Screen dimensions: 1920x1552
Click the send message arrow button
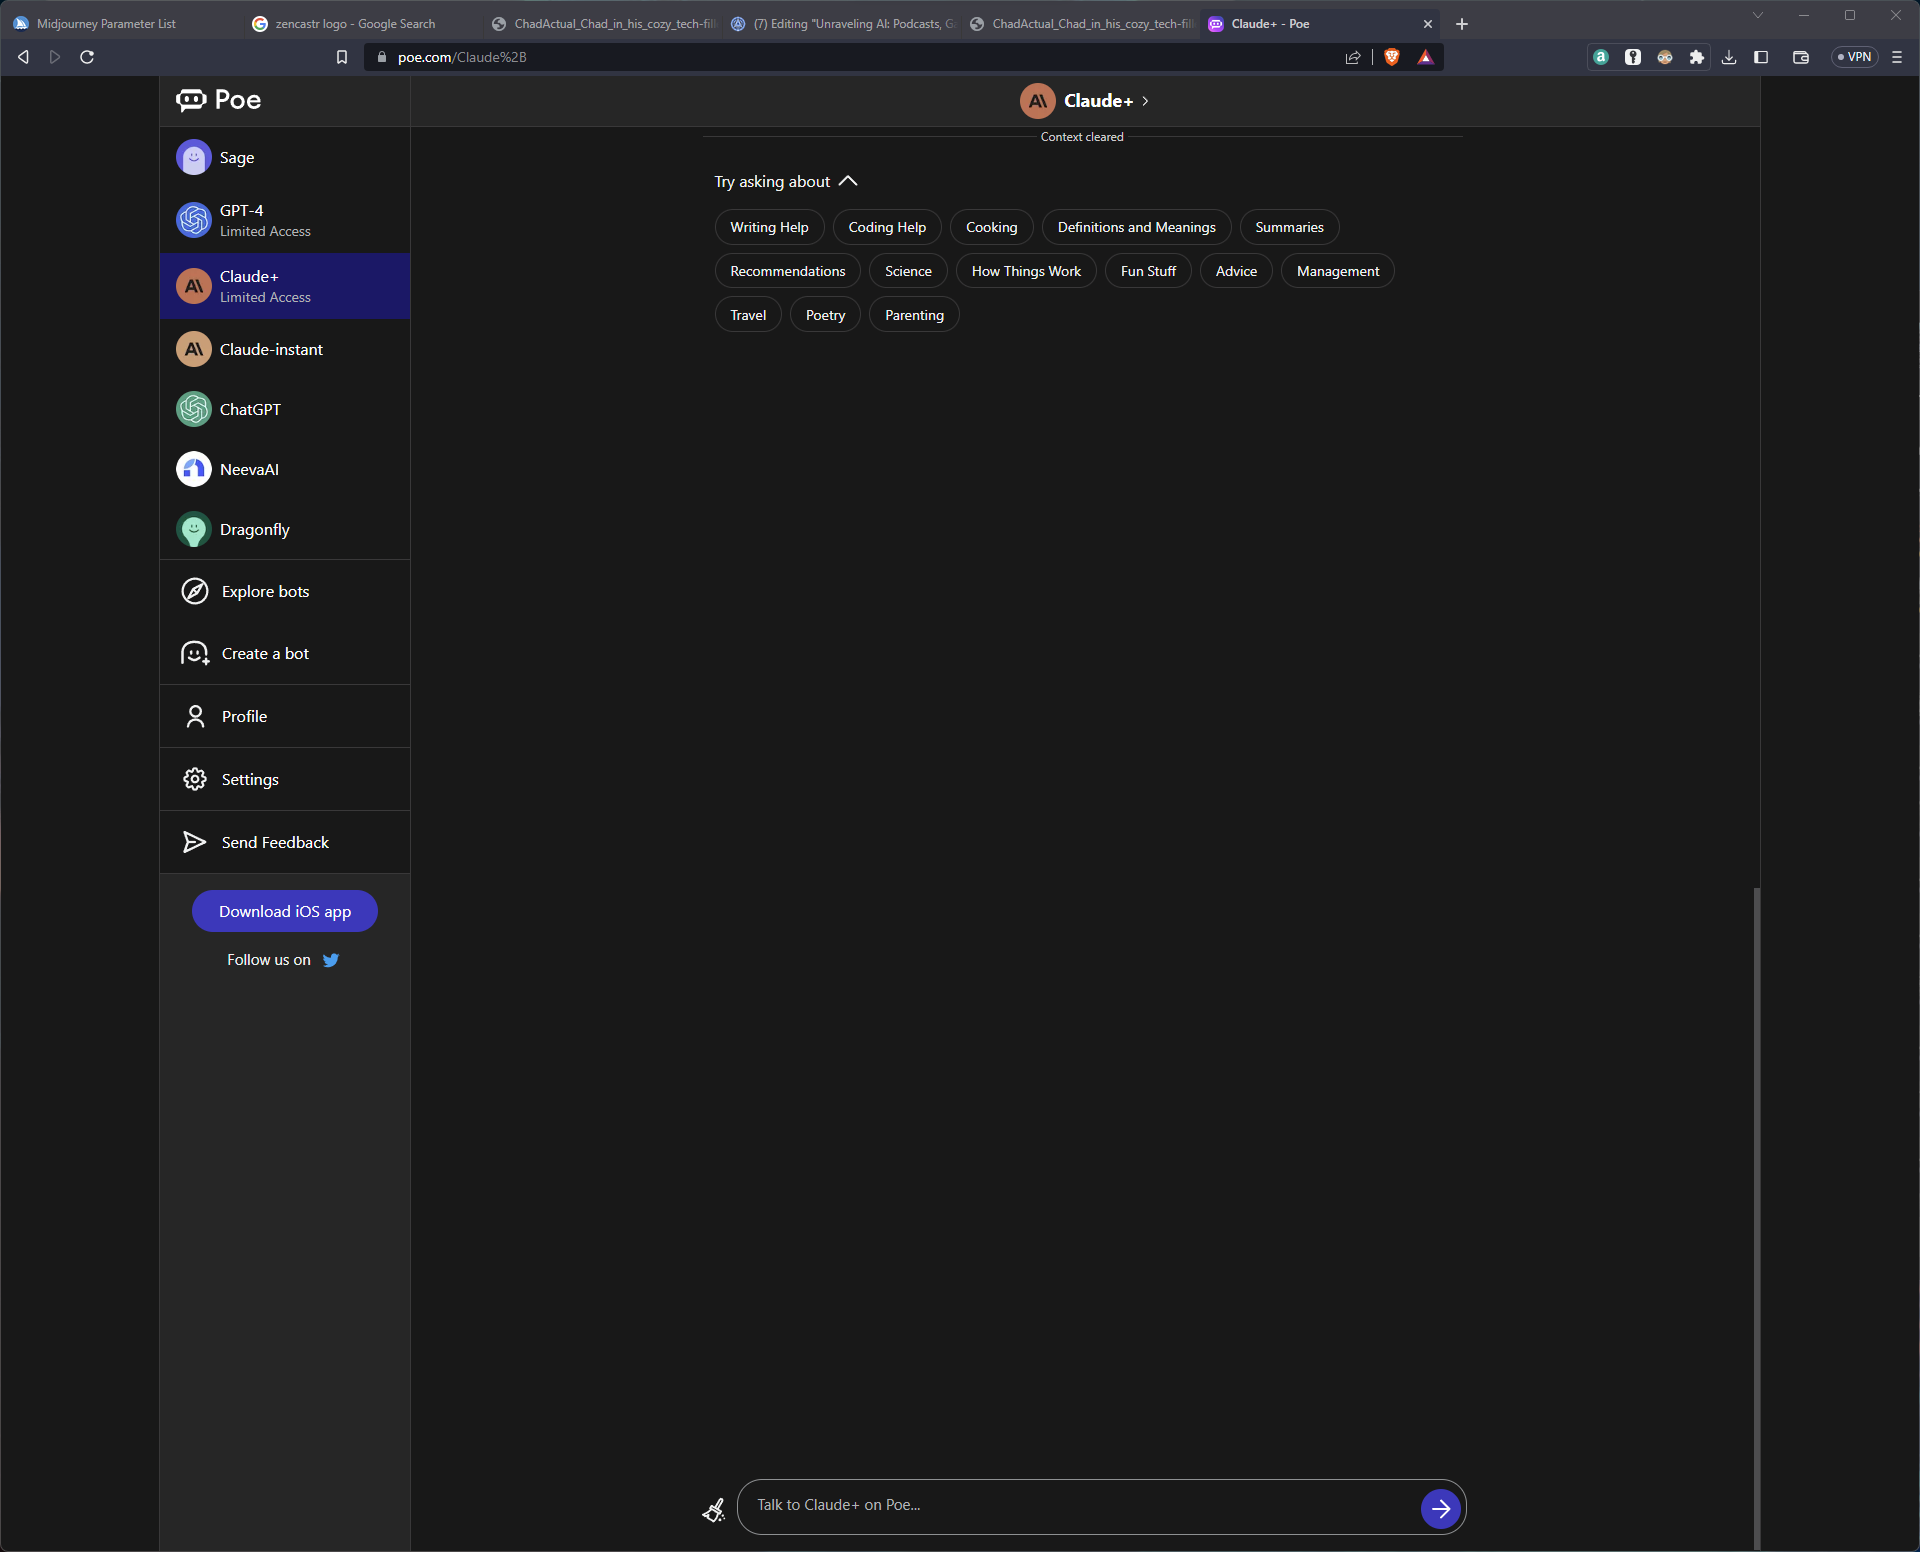click(1440, 1508)
